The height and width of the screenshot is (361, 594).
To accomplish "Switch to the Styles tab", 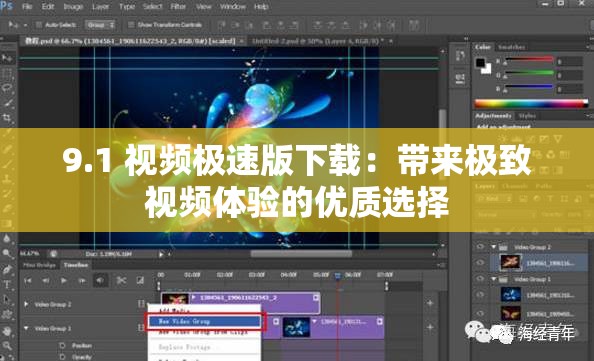I will pyautogui.click(x=527, y=116).
